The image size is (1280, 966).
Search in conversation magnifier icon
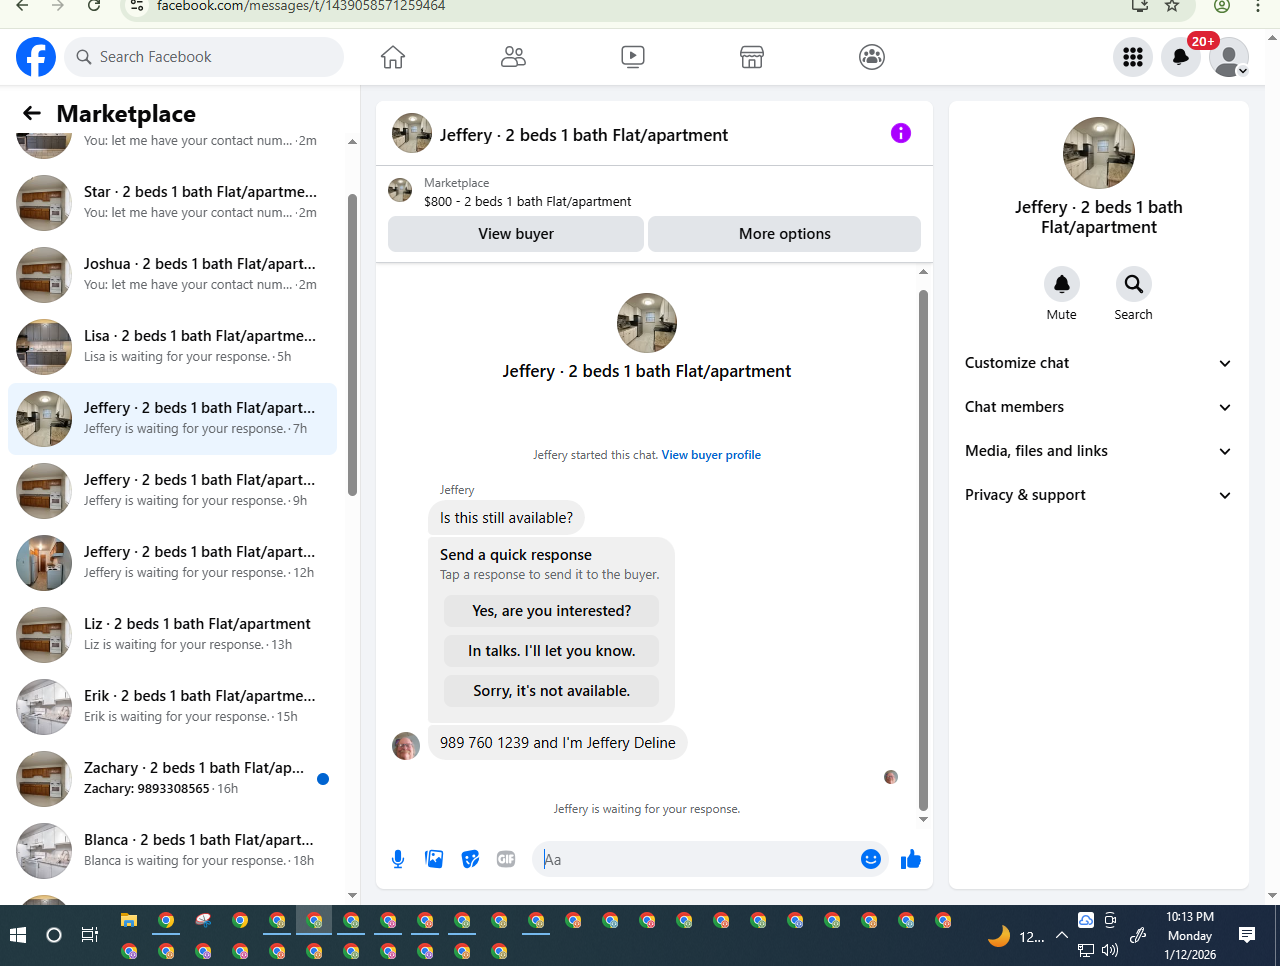pos(1133,284)
